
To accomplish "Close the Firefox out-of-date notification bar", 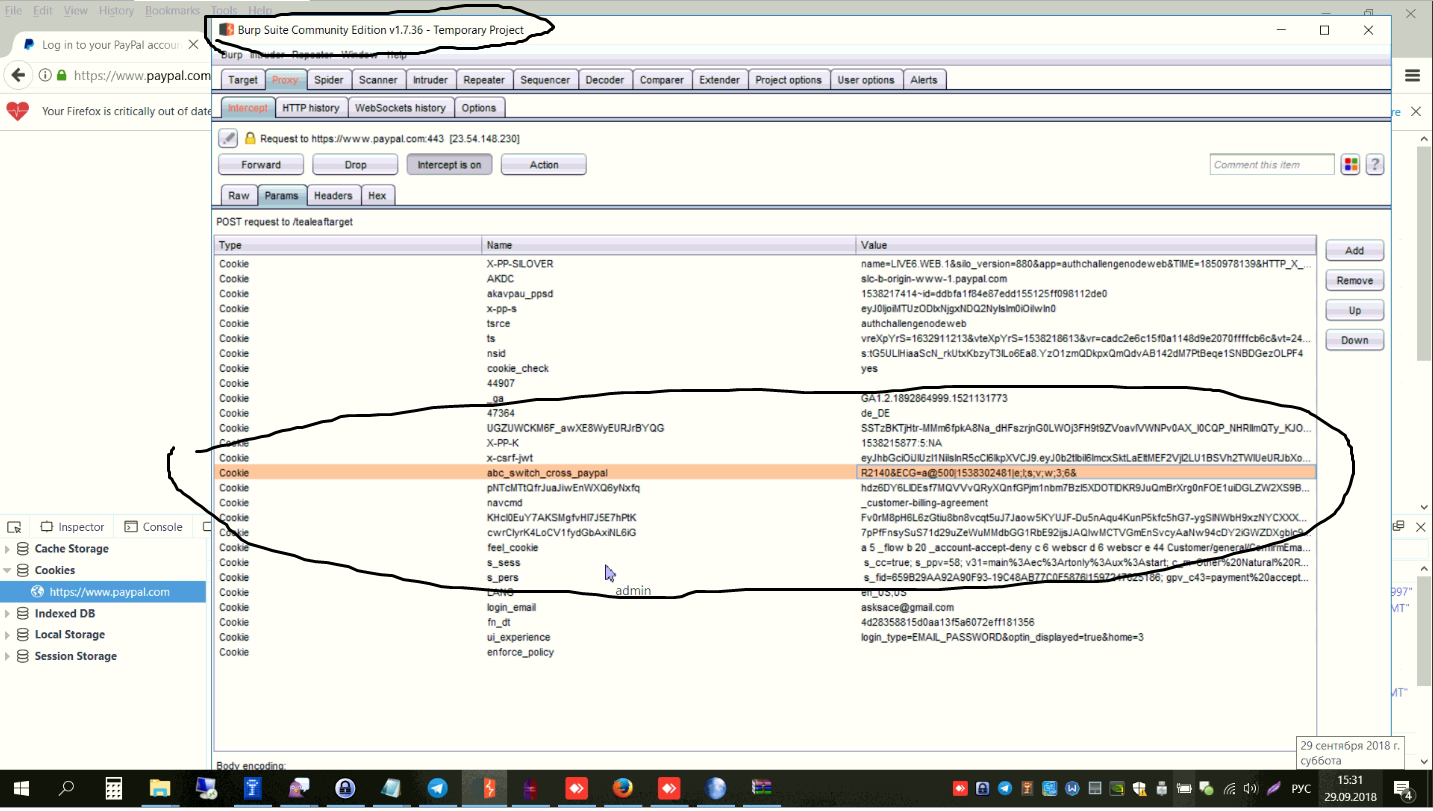I will pyautogui.click(x=1415, y=111).
